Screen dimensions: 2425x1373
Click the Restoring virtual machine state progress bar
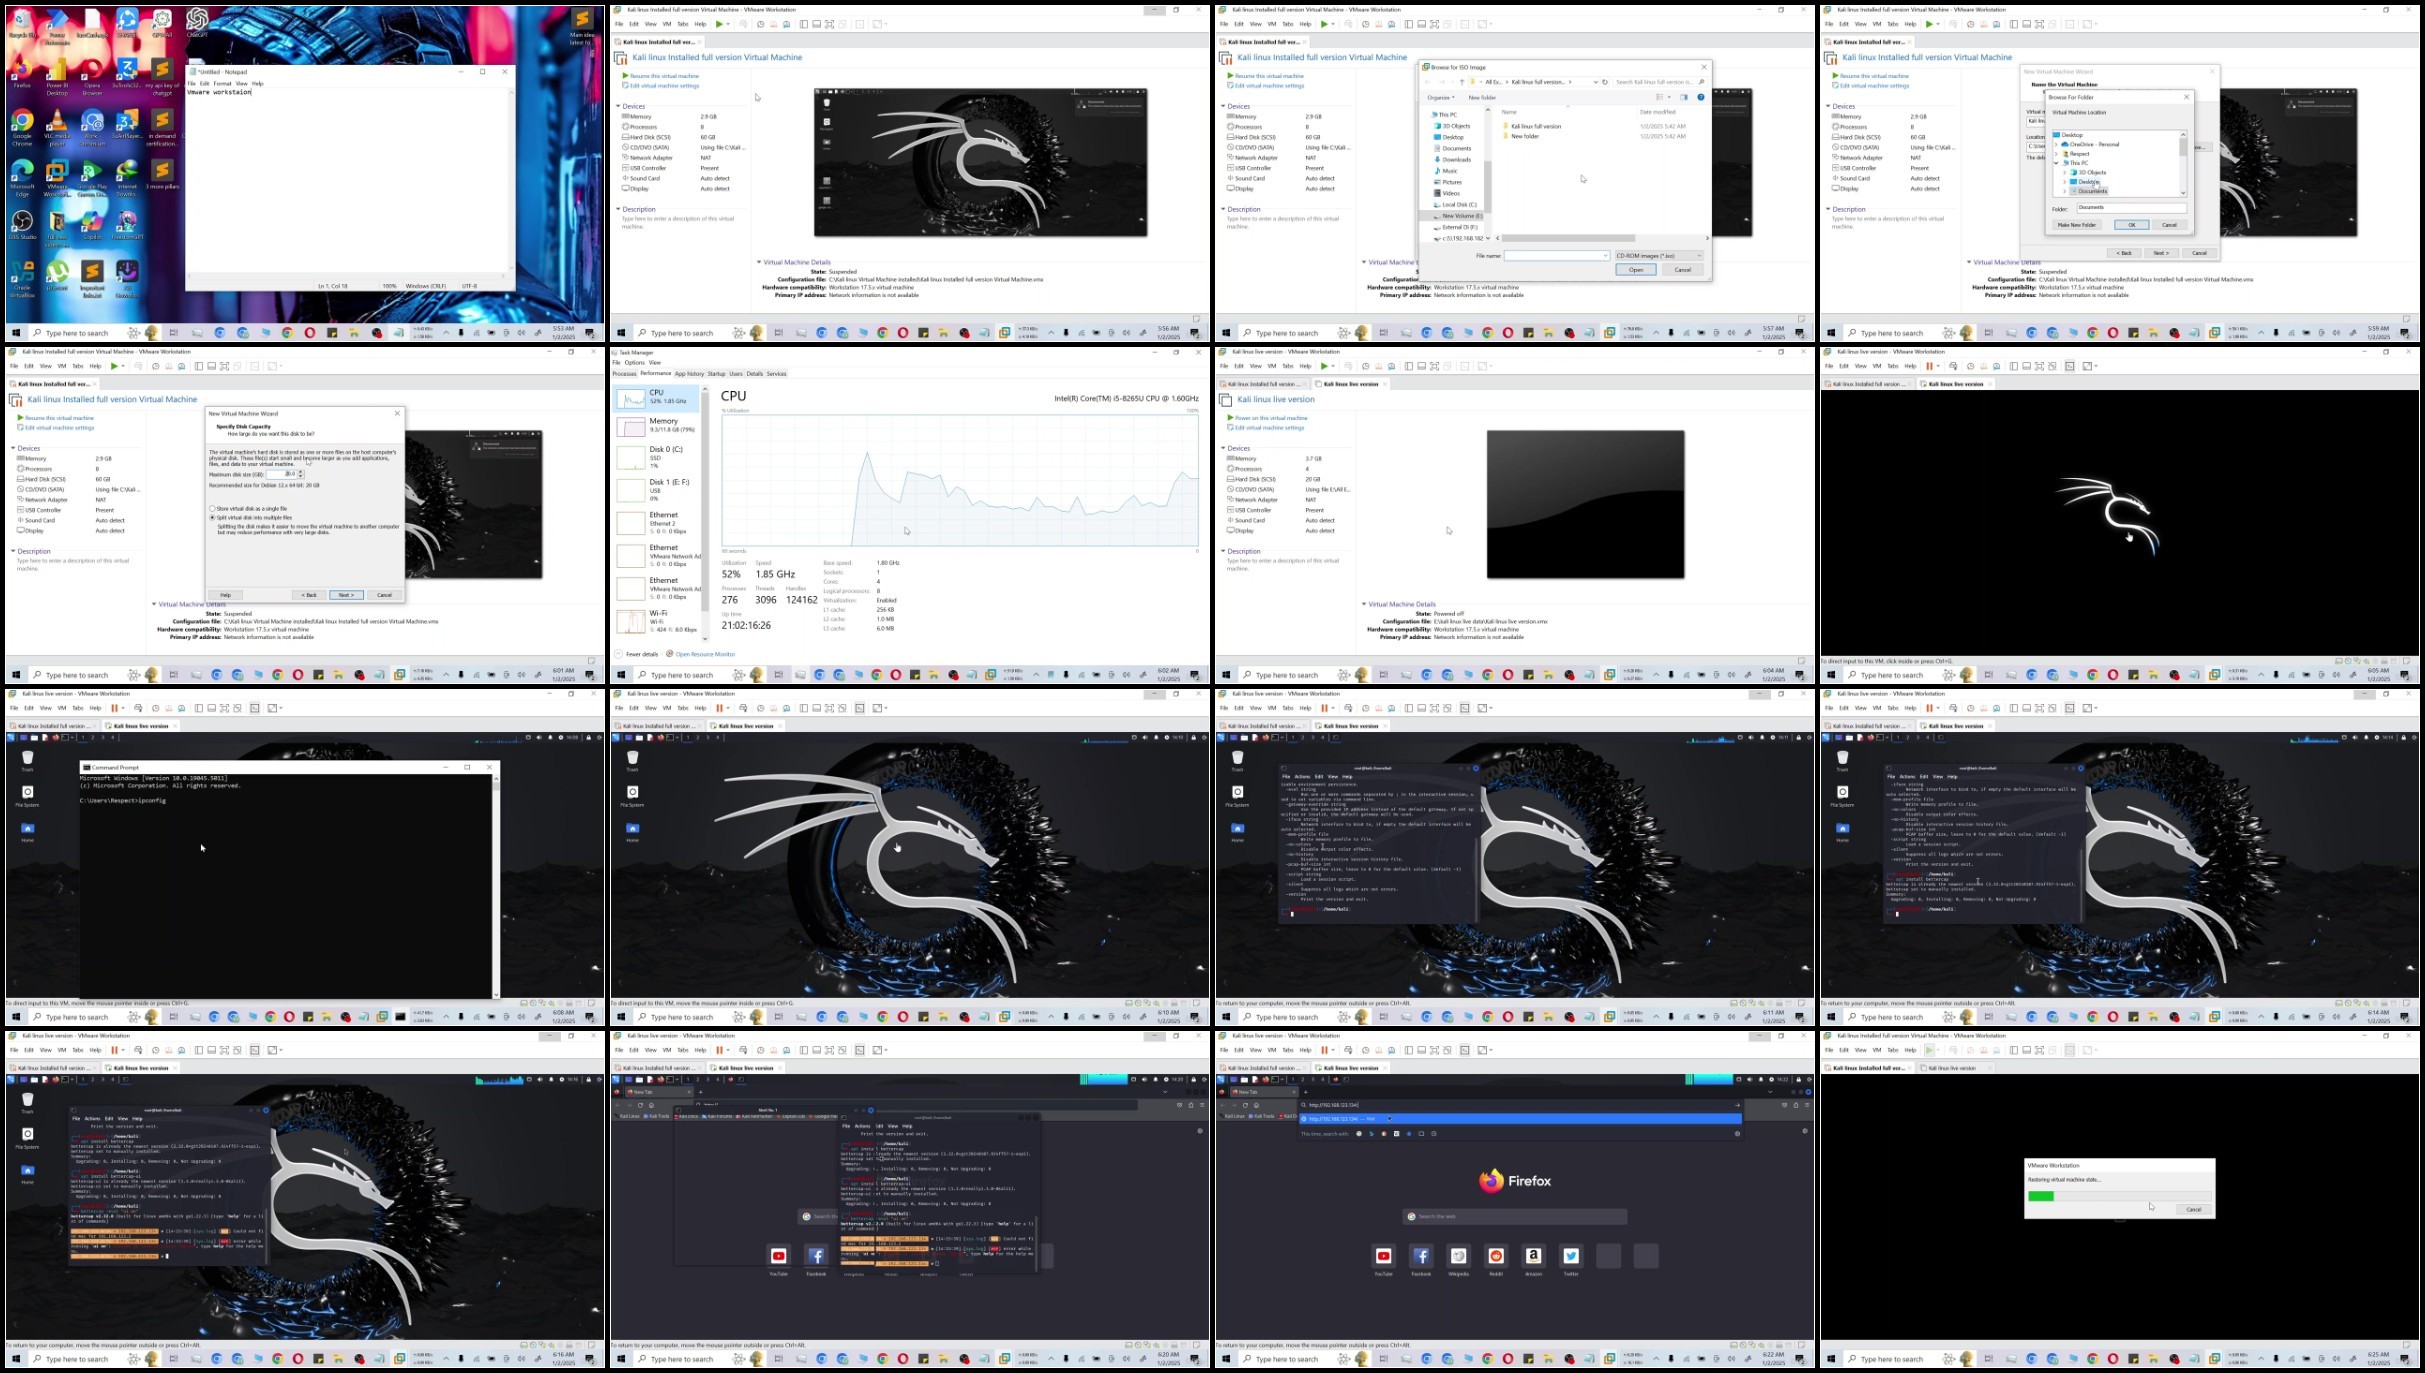[2118, 1196]
